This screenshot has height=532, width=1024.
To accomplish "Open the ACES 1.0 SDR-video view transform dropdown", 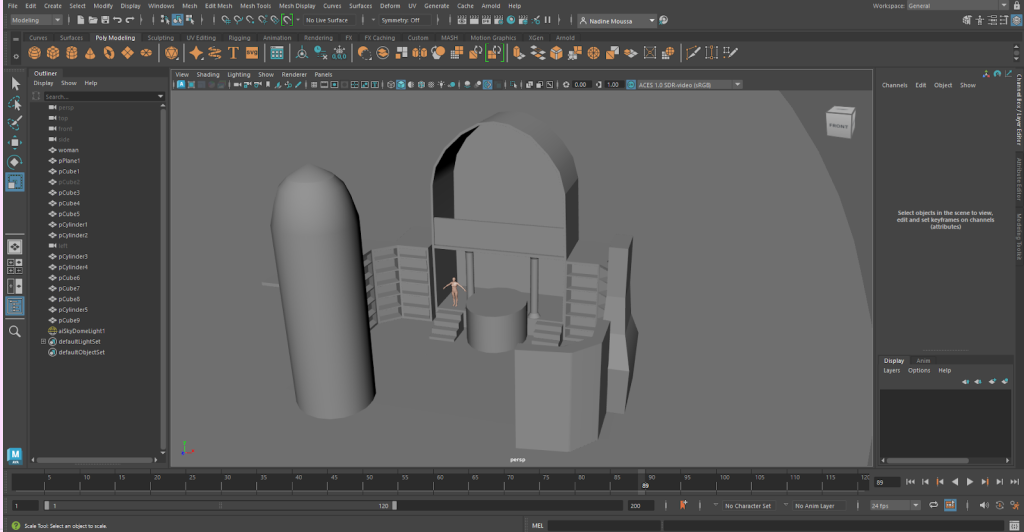I will pos(690,85).
